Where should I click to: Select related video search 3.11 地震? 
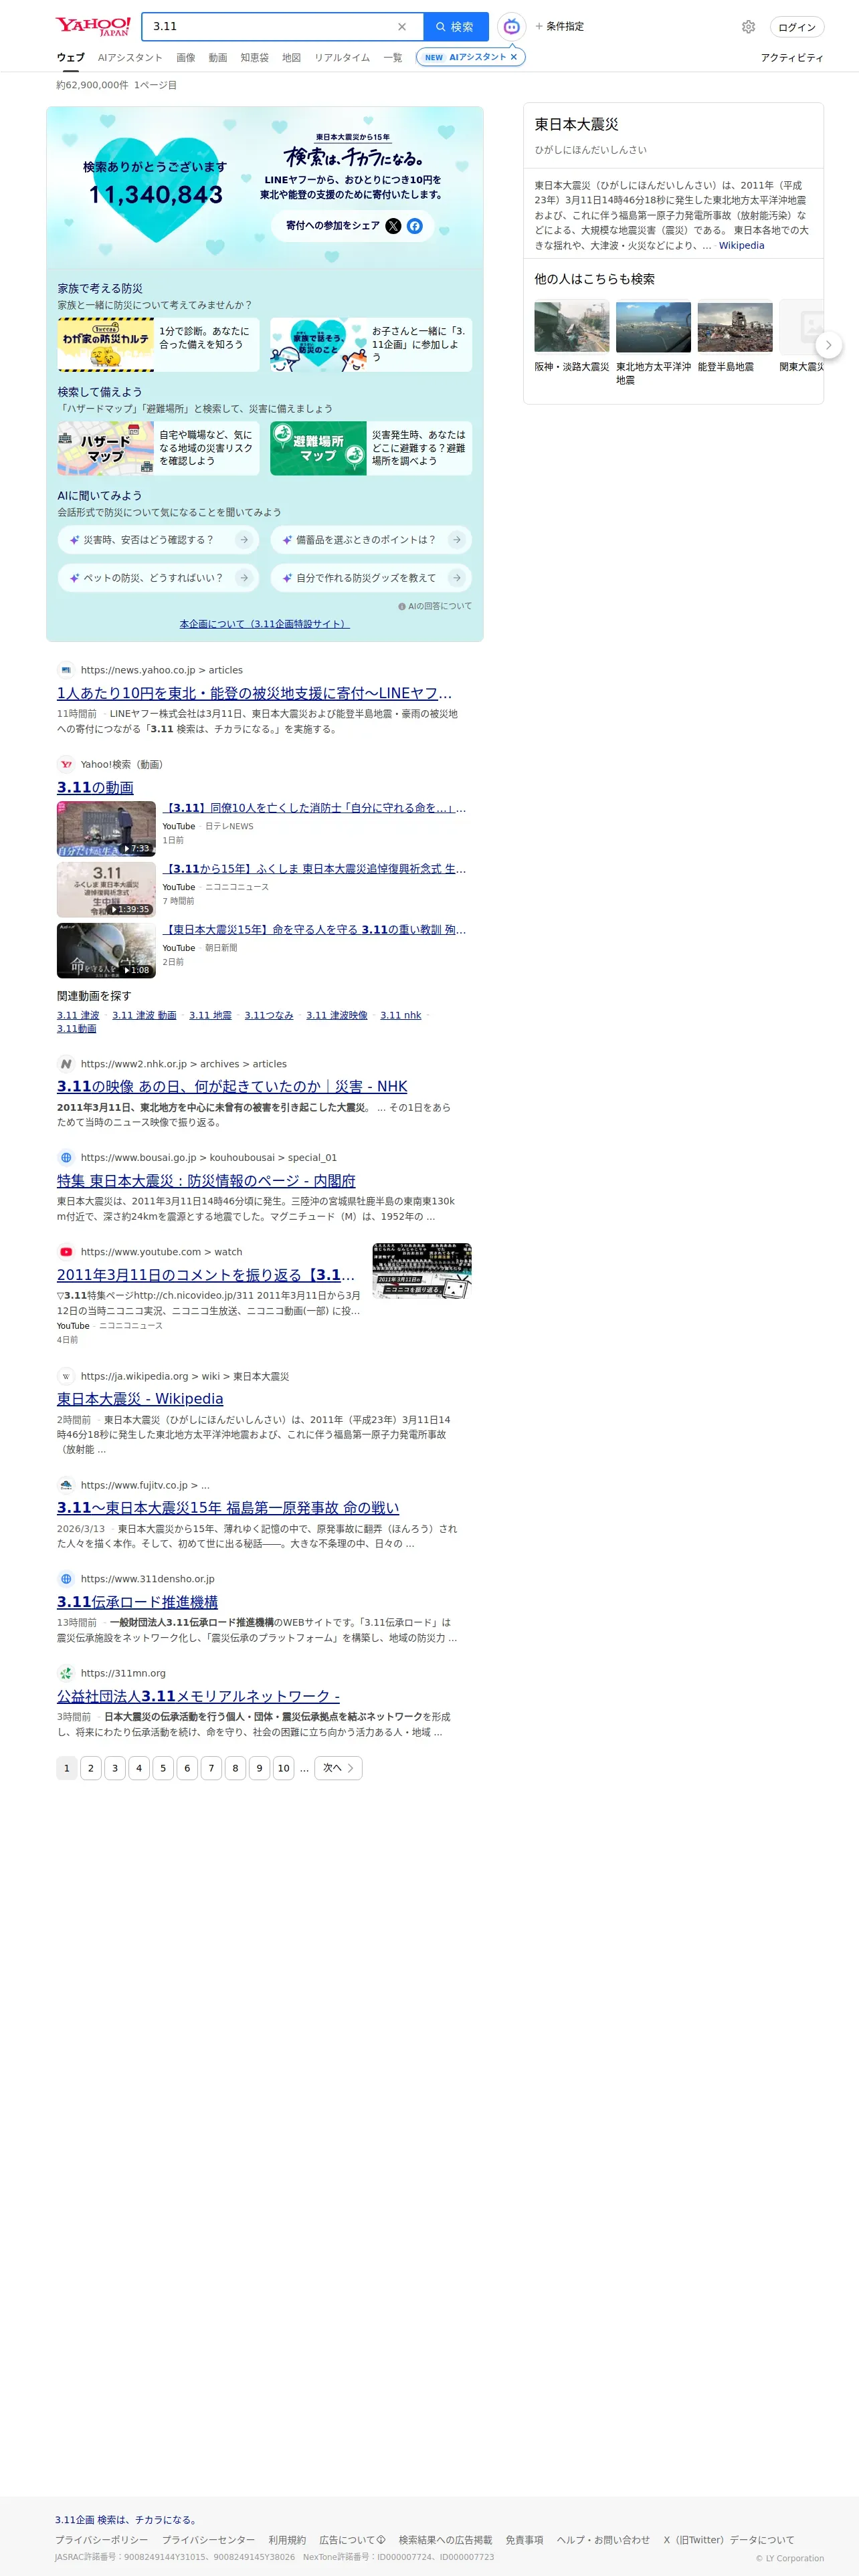tap(210, 1015)
